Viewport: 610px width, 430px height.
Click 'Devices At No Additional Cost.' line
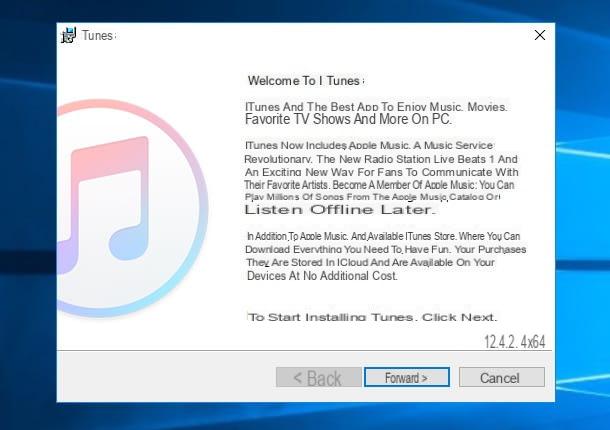(322, 276)
